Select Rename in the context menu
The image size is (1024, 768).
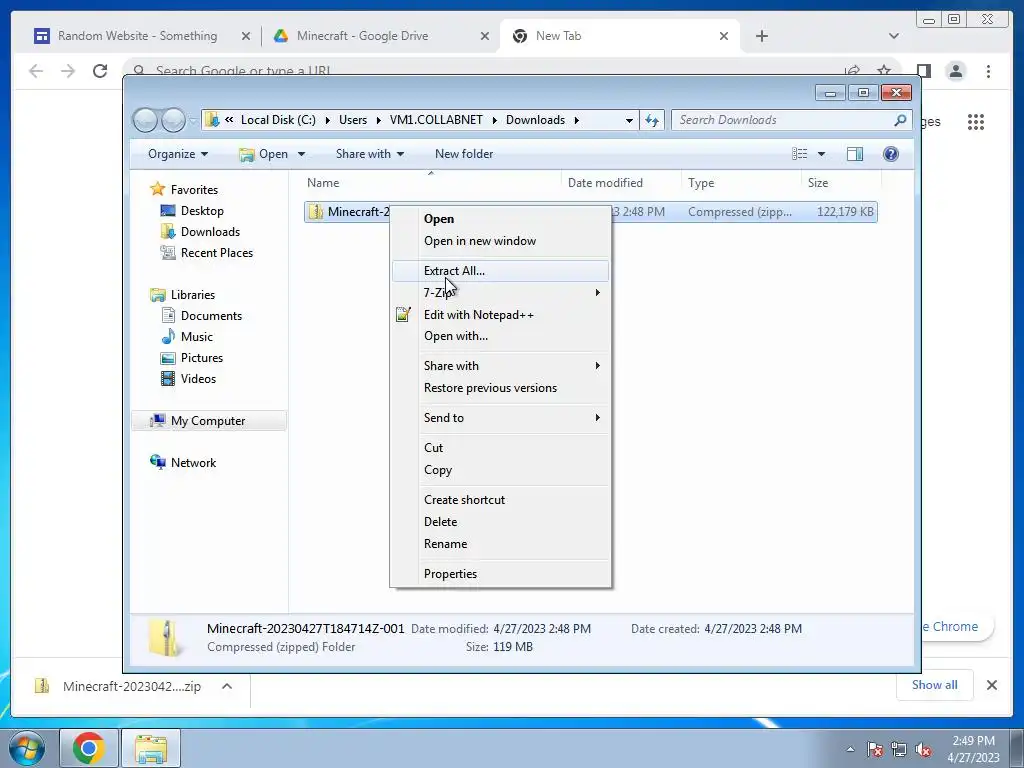pyautogui.click(x=500, y=544)
